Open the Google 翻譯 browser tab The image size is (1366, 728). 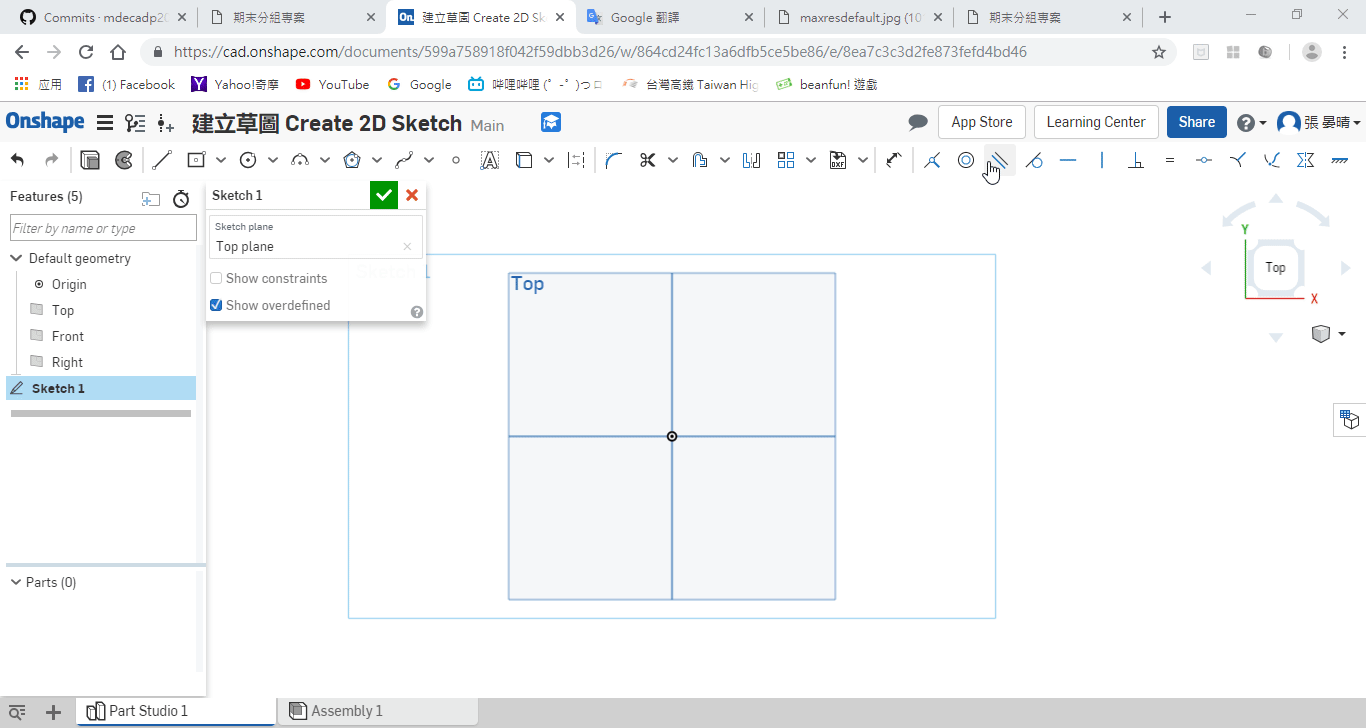tap(669, 17)
